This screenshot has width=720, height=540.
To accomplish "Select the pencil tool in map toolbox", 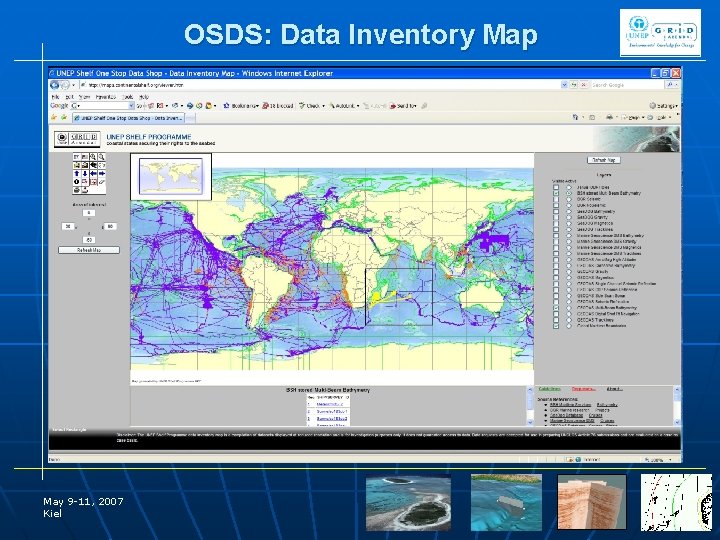I will [101, 182].
